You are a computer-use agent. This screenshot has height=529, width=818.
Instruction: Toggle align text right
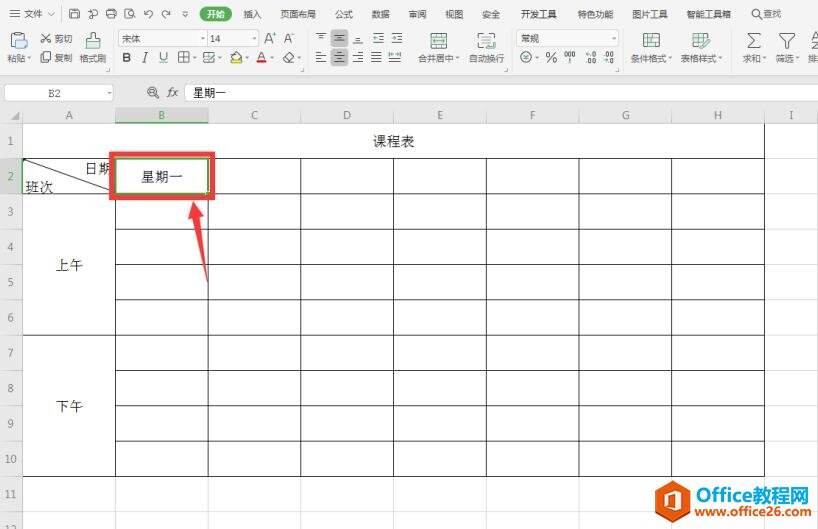(x=358, y=57)
